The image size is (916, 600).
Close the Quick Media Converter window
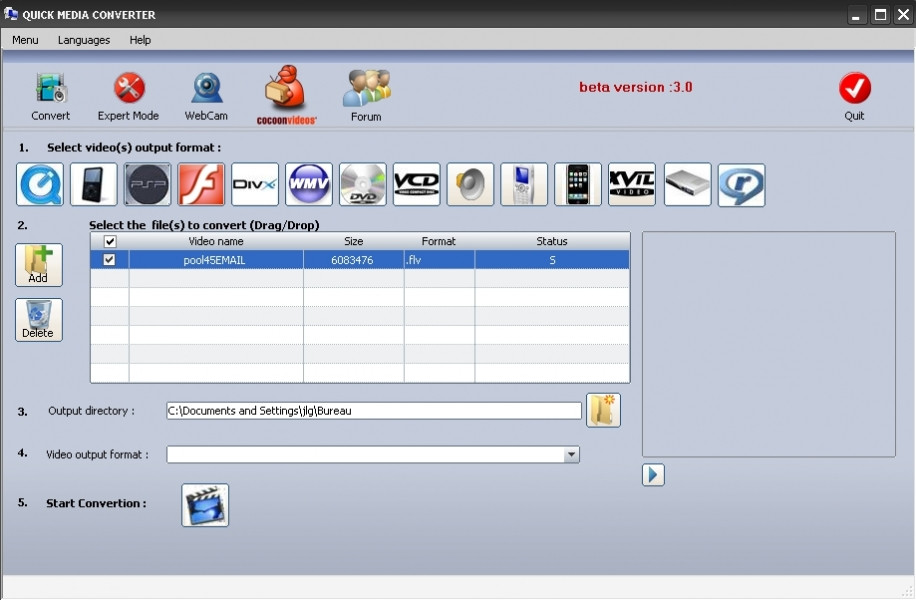point(903,15)
